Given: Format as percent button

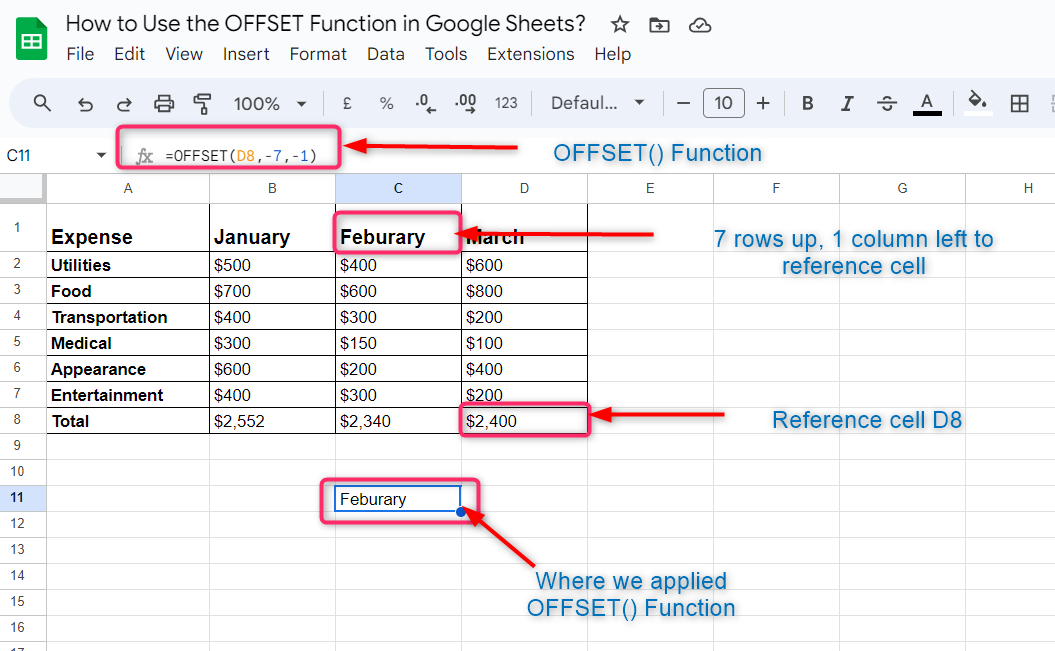Looking at the screenshot, I should [386, 103].
